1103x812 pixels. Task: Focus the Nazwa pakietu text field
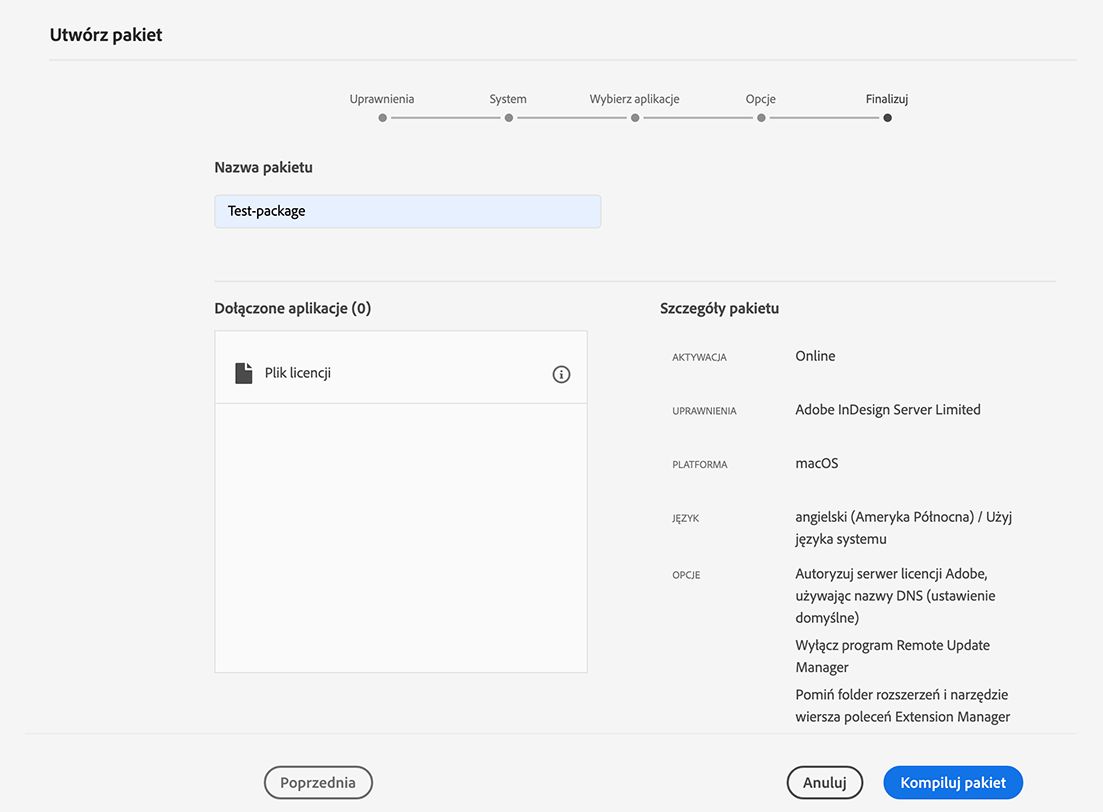[x=407, y=211]
